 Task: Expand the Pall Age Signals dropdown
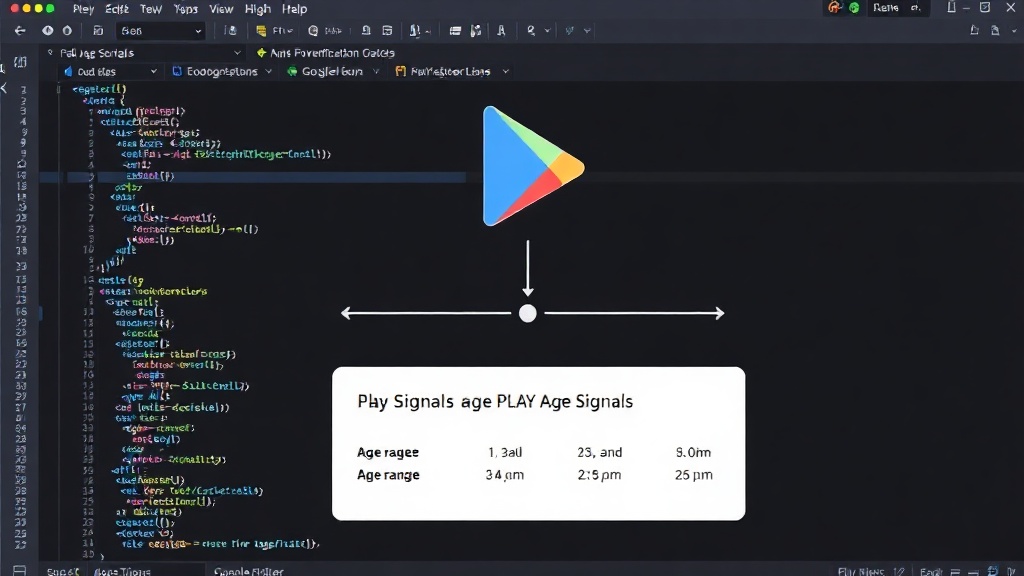pos(237,53)
